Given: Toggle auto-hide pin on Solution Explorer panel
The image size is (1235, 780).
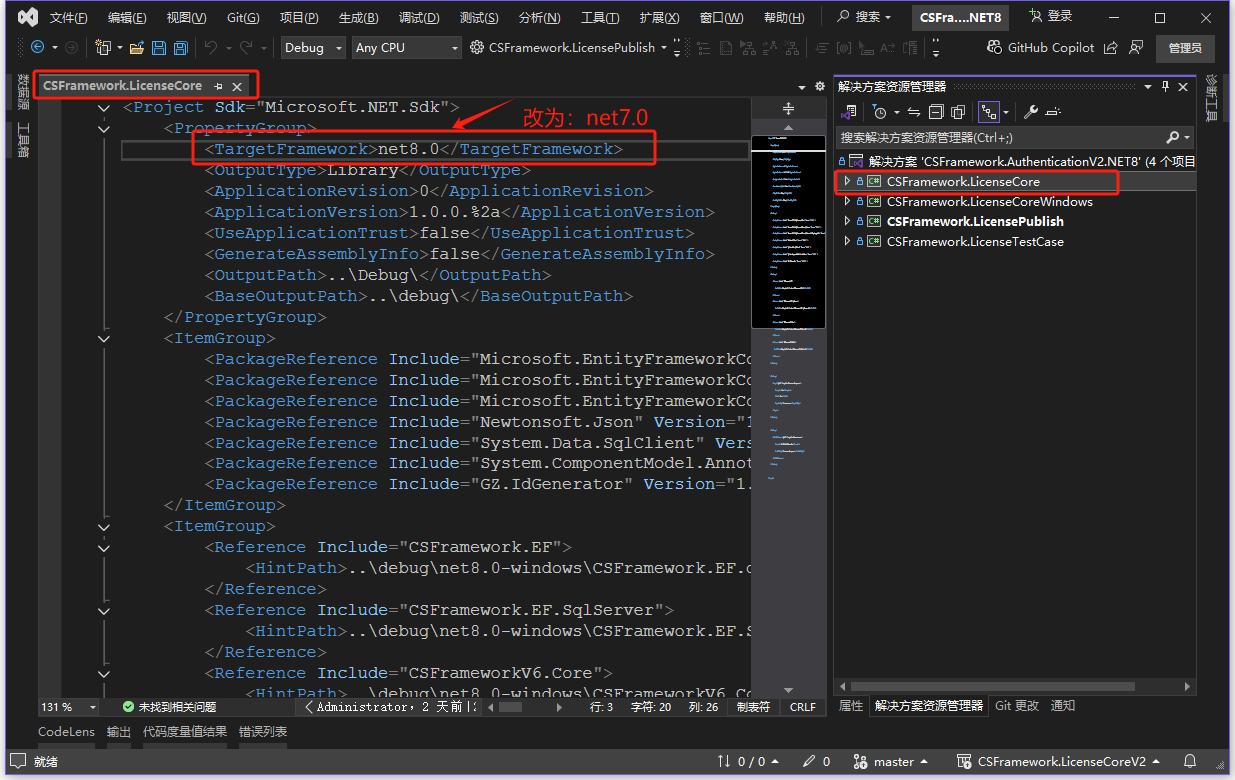Looking at the screenshot, I should (1165, 87).
